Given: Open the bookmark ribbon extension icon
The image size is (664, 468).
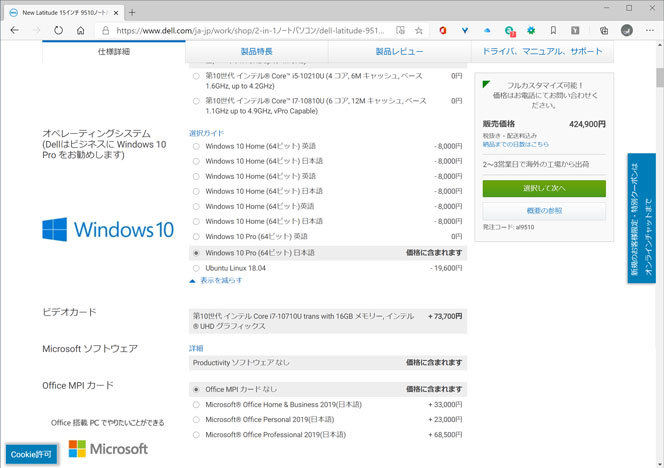Looking at the screenshot, I should 553,30.
